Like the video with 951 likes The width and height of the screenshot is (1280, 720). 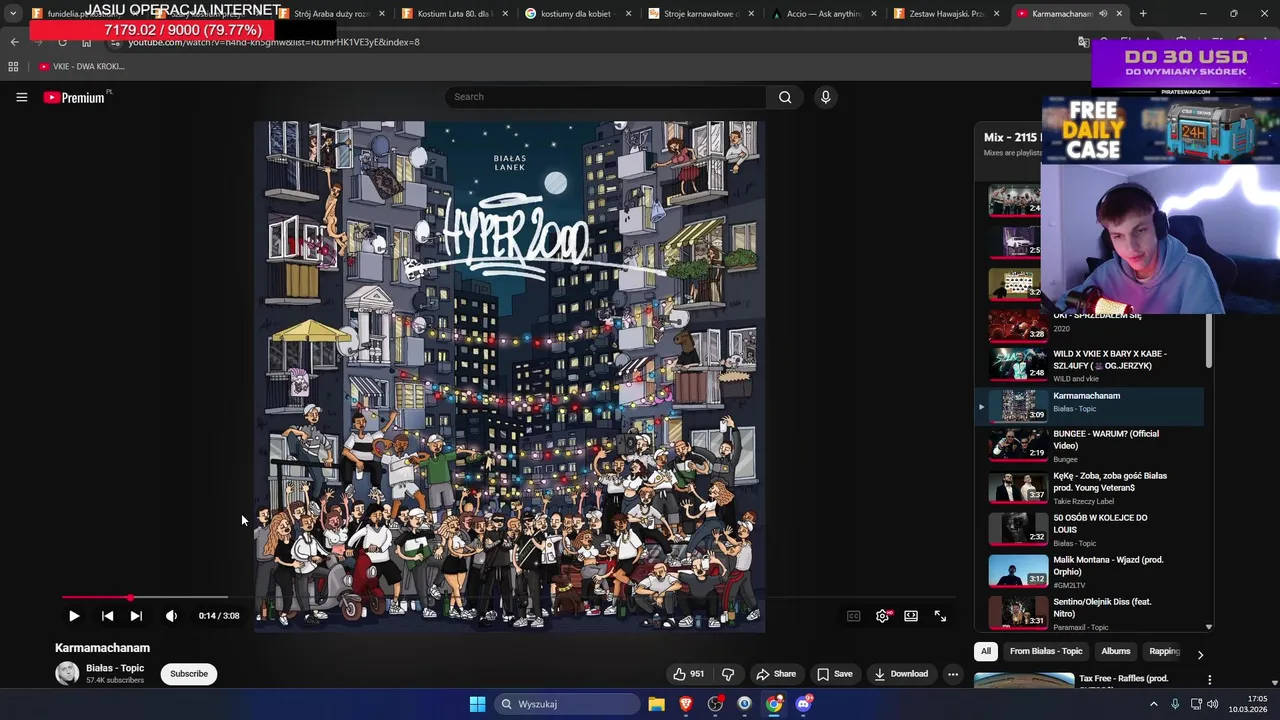[x=689, y=674]
